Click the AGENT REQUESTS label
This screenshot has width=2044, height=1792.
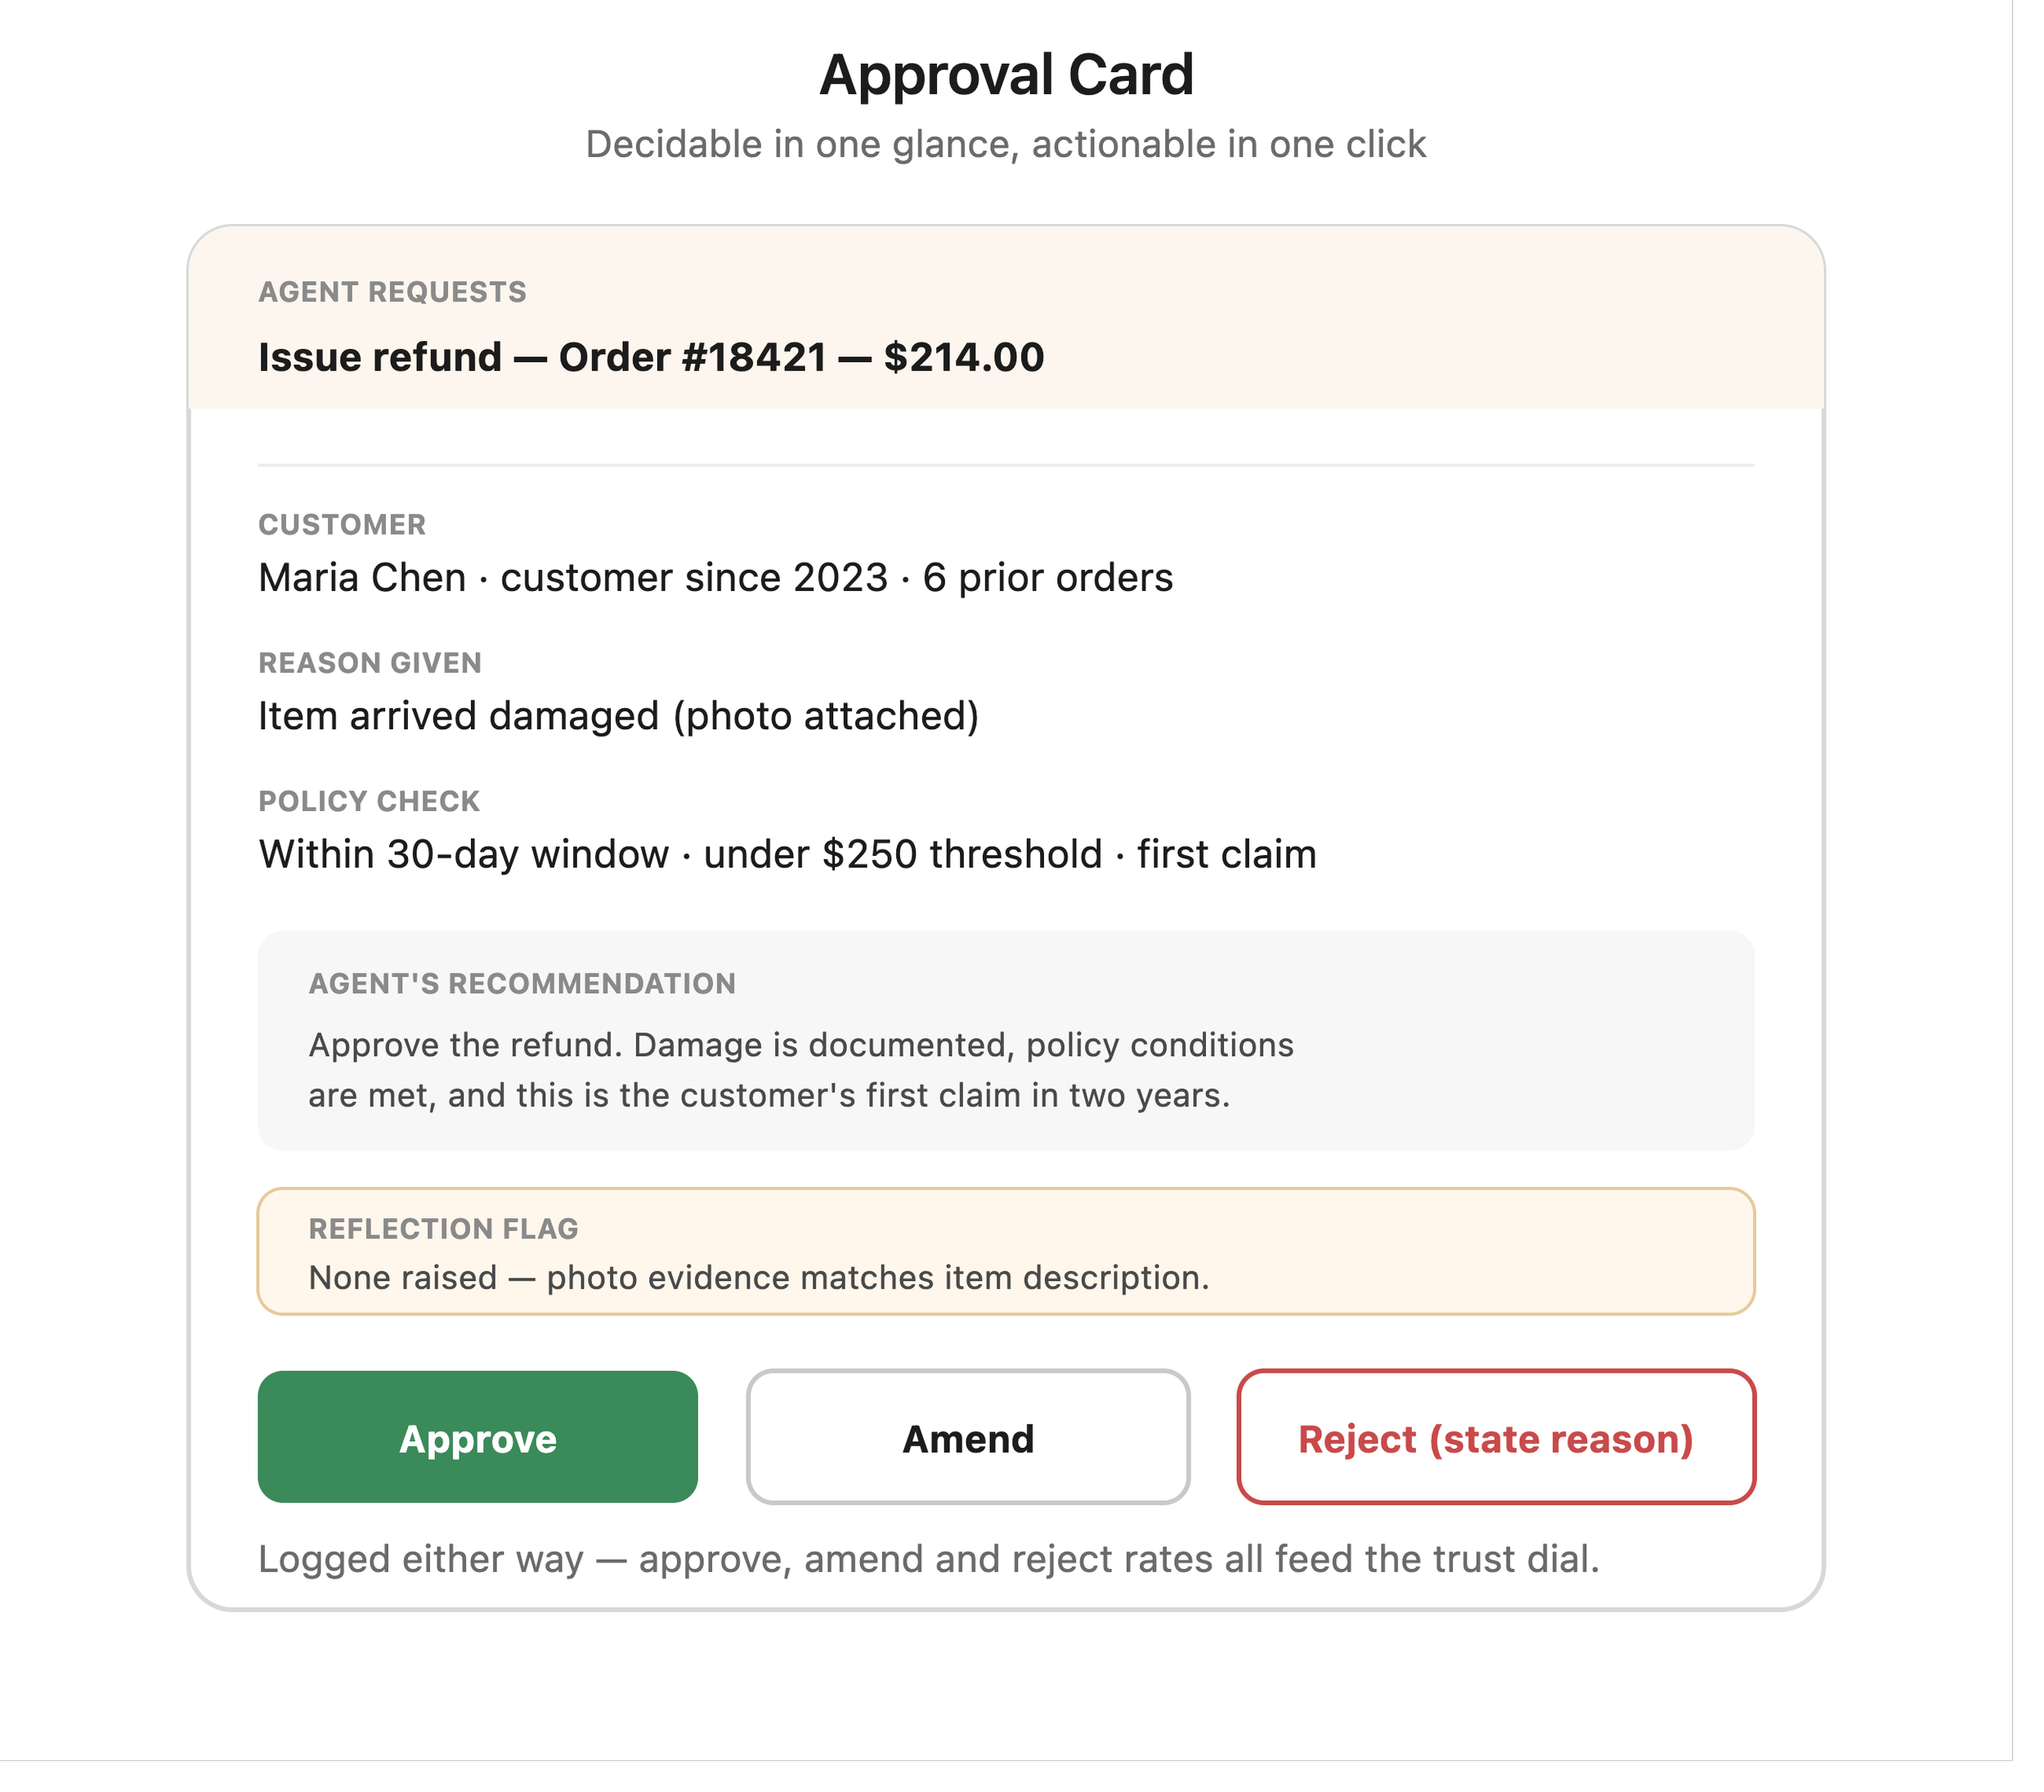392,292
